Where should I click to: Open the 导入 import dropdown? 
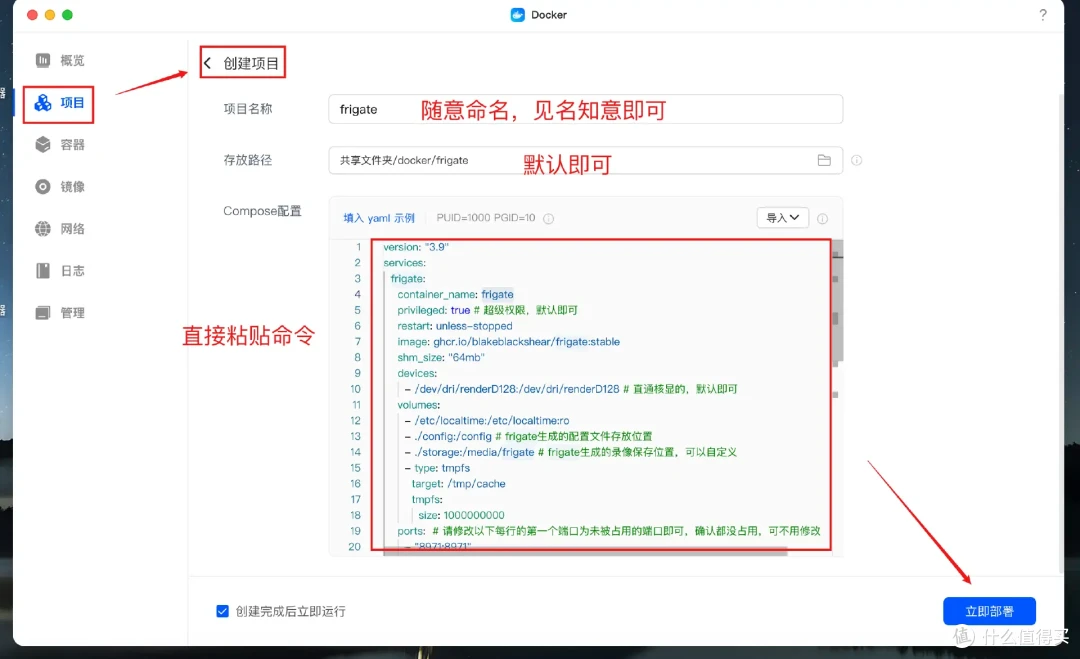tap(782, 218)
